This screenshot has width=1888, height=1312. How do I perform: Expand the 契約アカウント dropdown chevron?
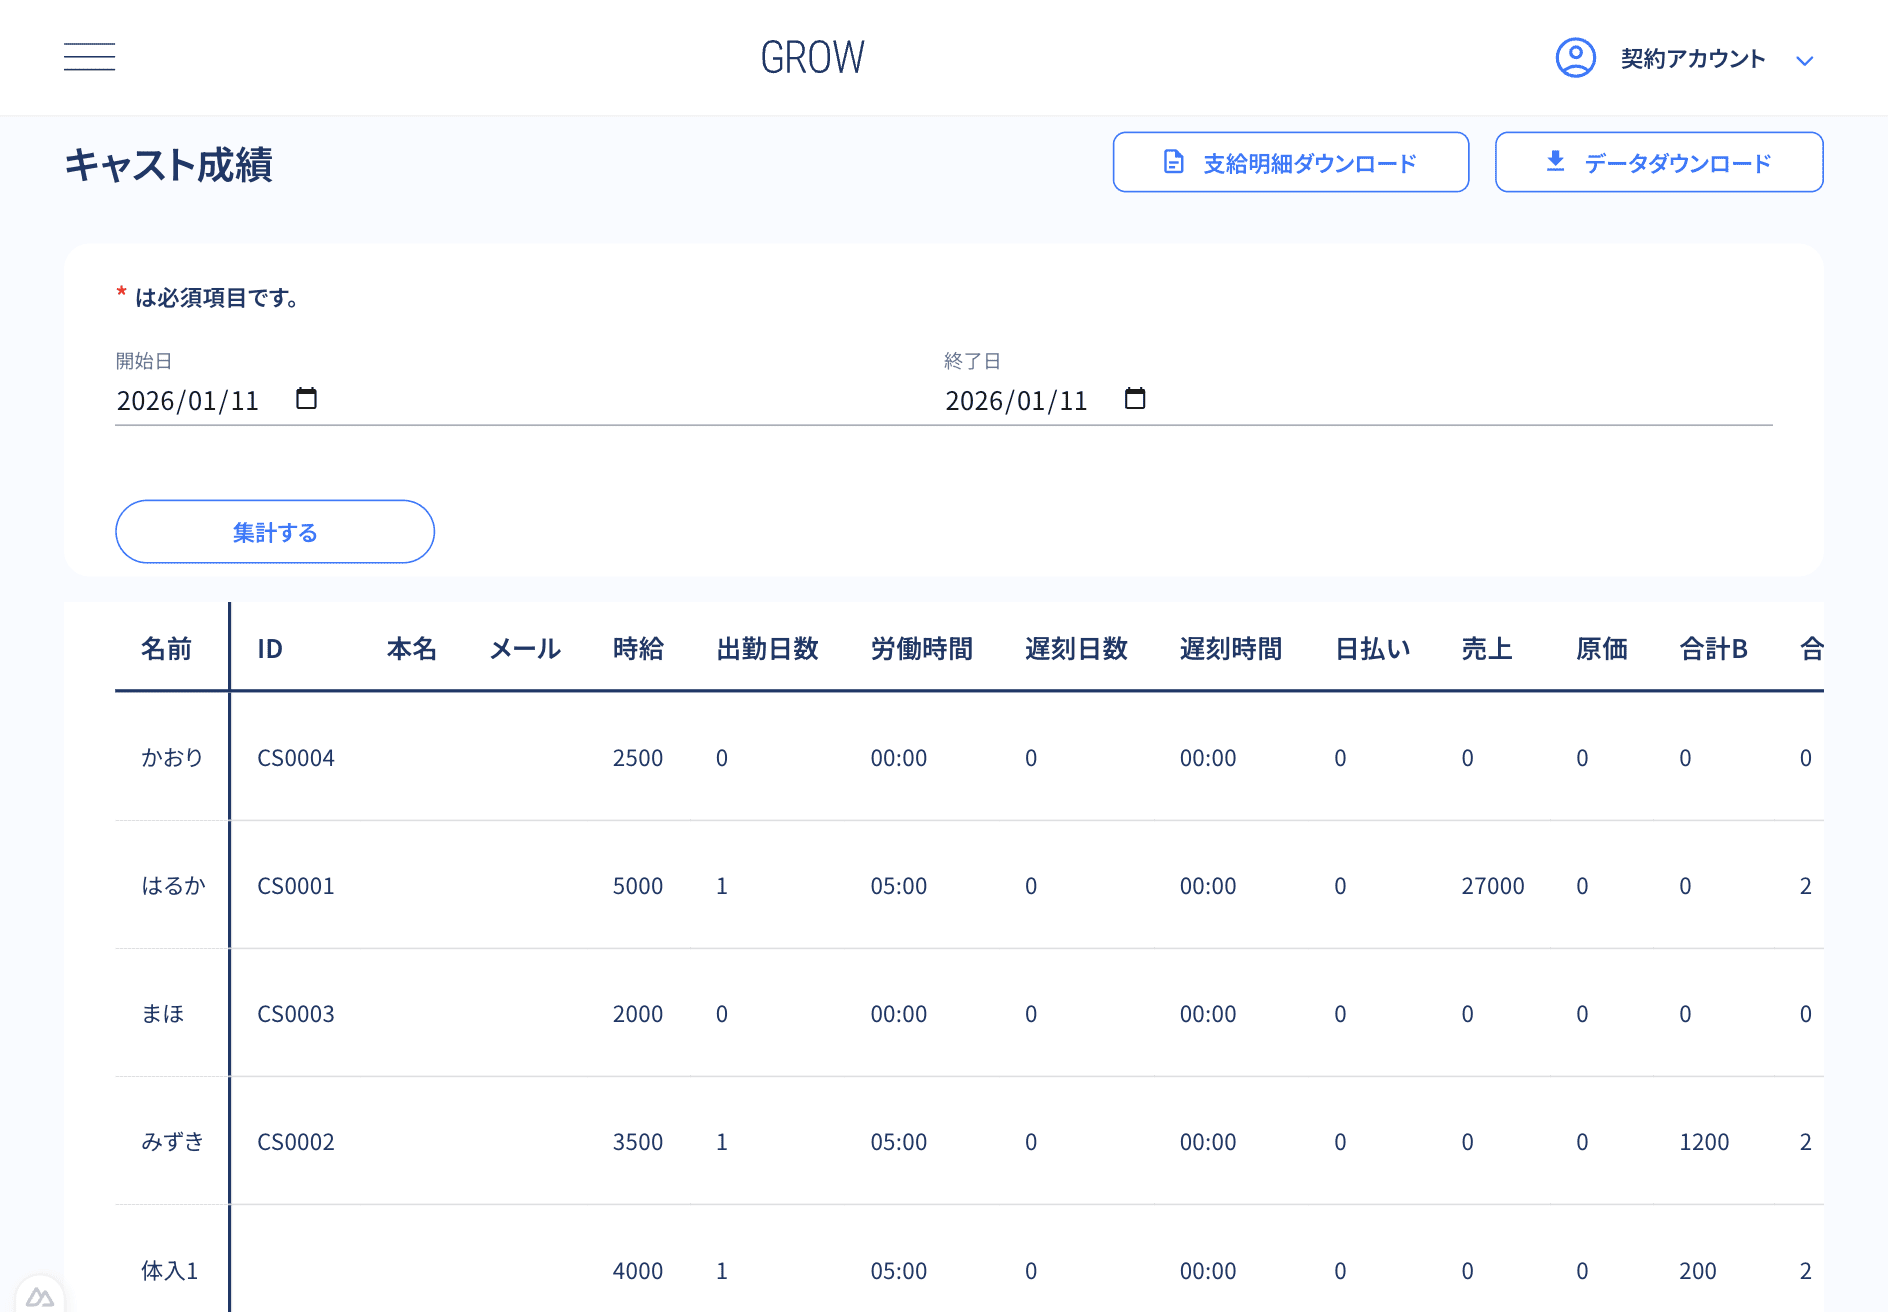[x=1804, y=61]
